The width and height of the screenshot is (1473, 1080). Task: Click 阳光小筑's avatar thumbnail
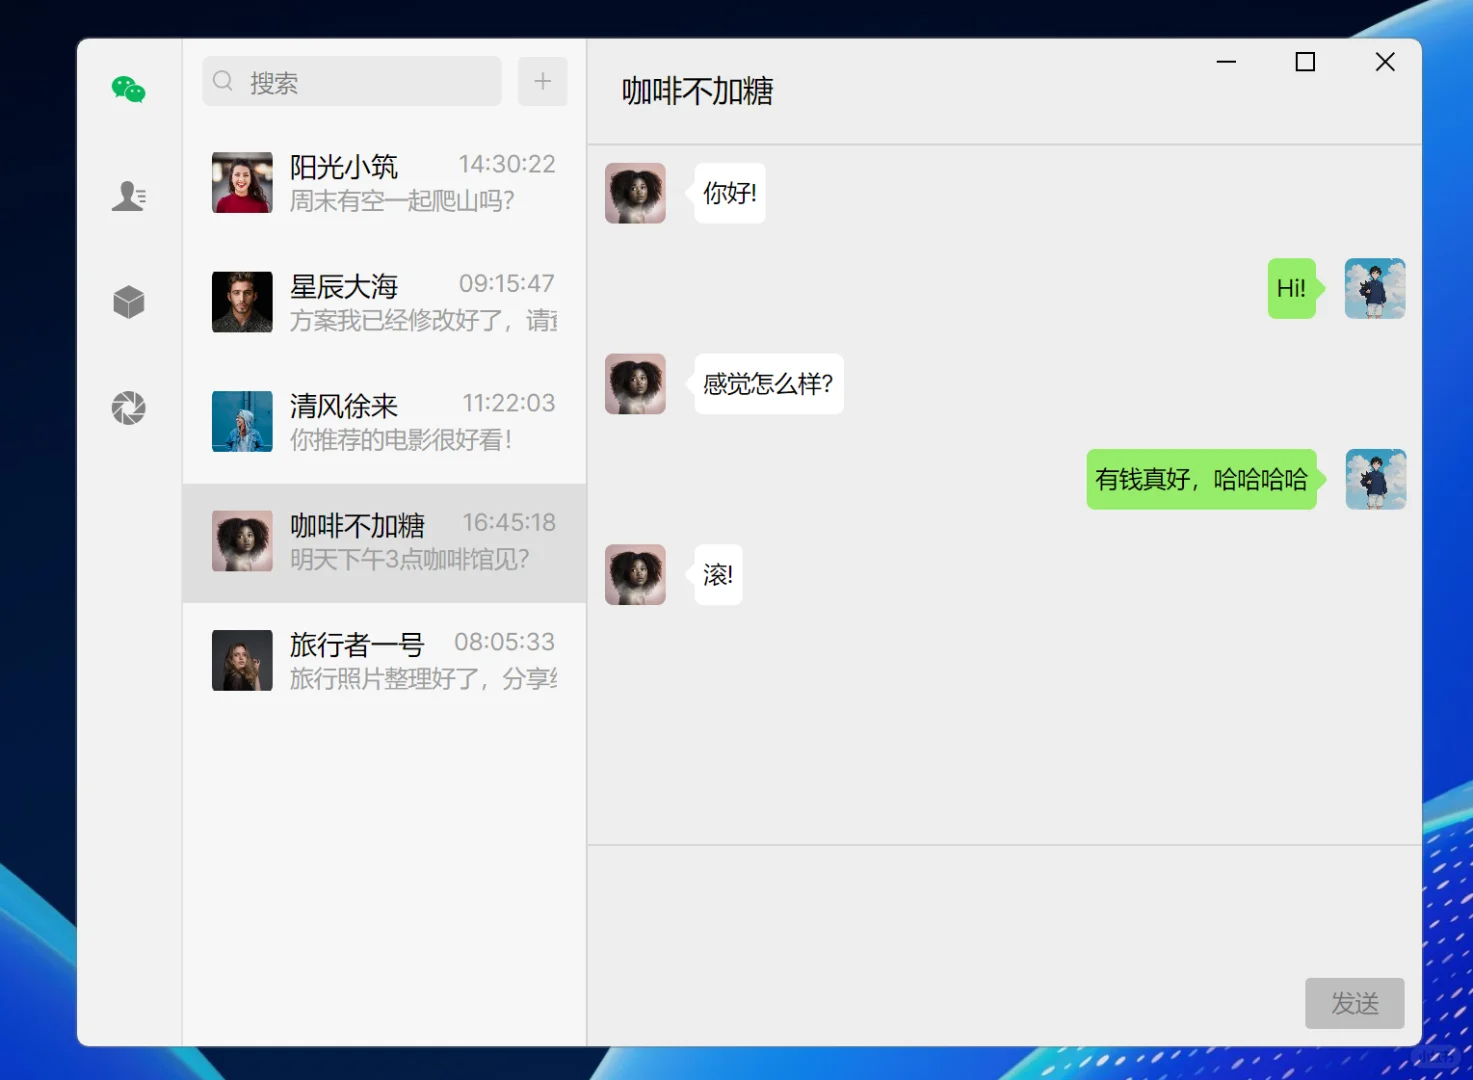tap(242, 183)
